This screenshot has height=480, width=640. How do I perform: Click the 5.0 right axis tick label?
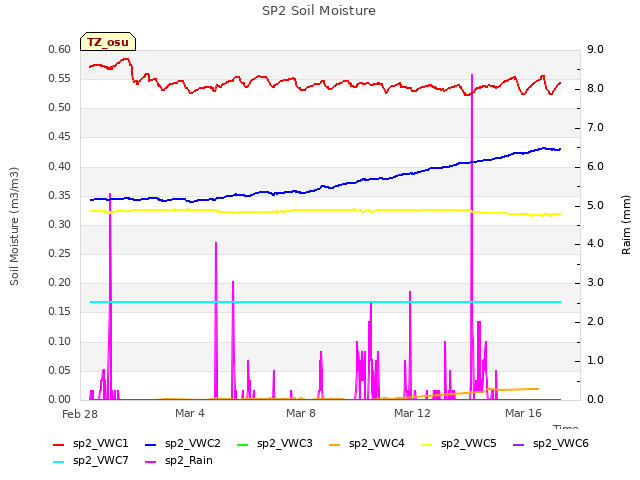595,205
